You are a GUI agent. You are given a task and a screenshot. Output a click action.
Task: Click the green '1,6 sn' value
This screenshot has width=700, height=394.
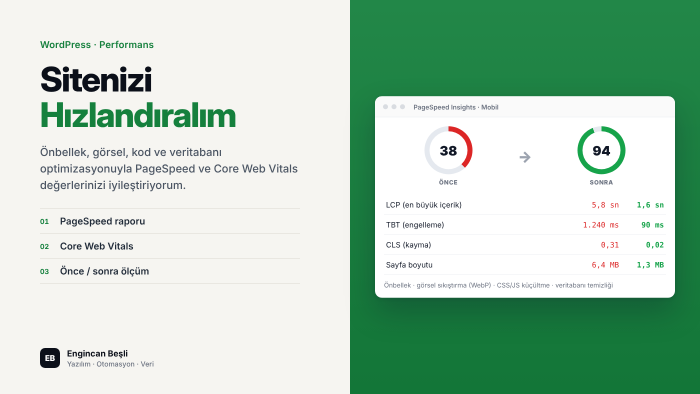pos(650,205)
